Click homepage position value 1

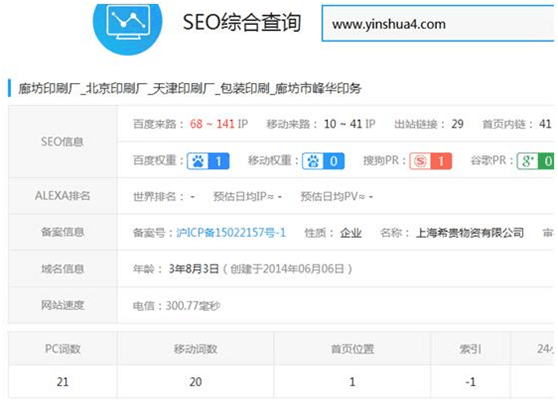352,382
